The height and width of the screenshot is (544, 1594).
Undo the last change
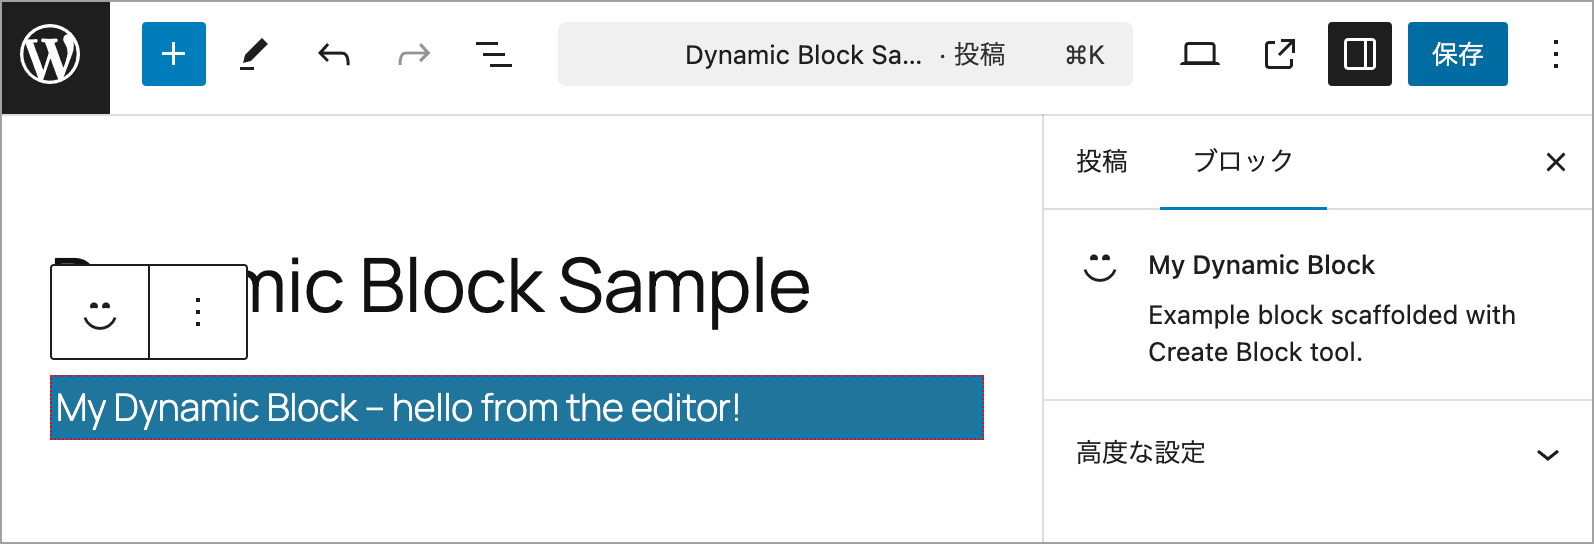point(334,54)
